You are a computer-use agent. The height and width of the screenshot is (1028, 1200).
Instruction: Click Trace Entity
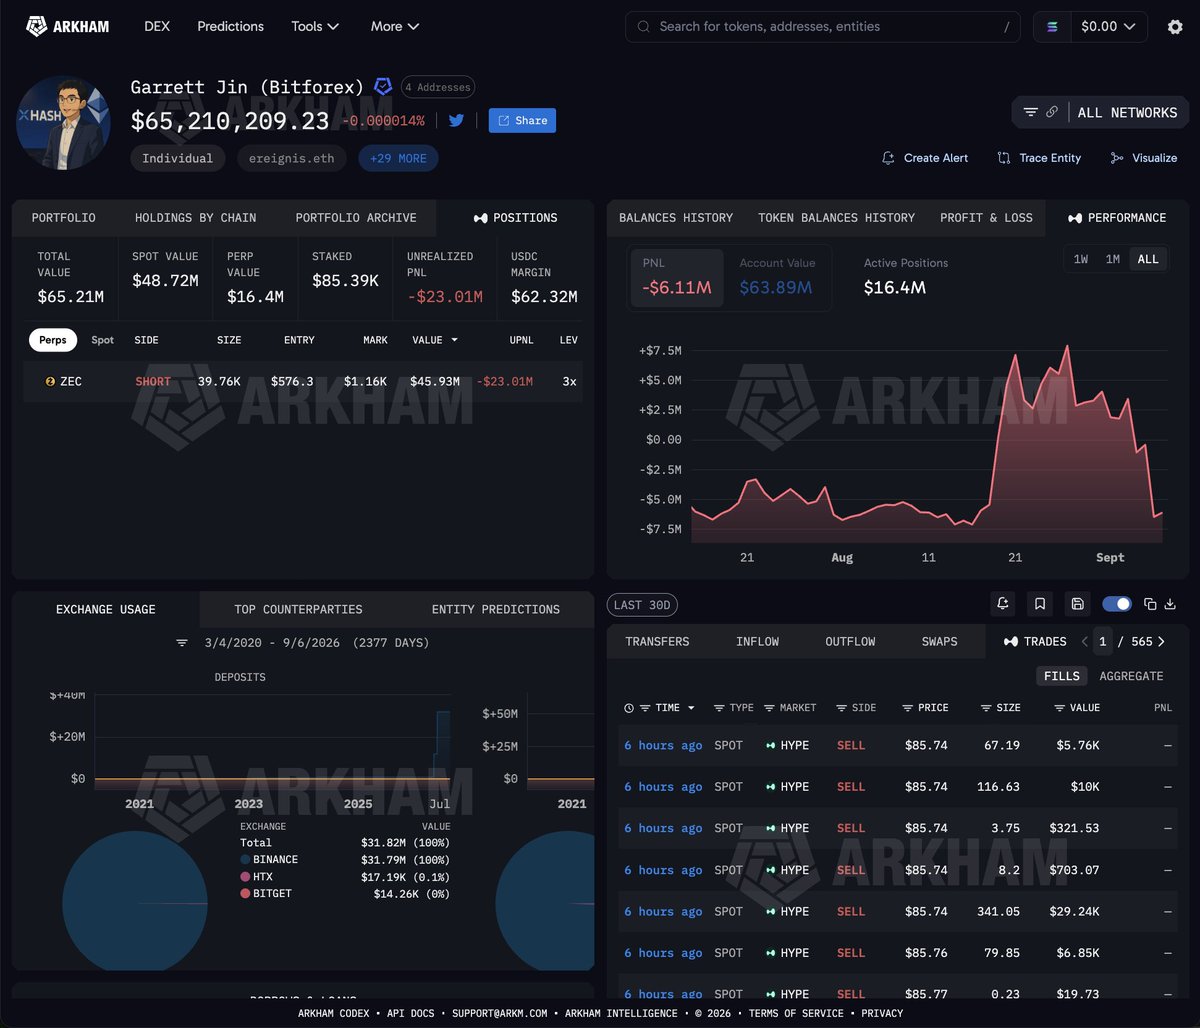click(x=1039, y=158)
